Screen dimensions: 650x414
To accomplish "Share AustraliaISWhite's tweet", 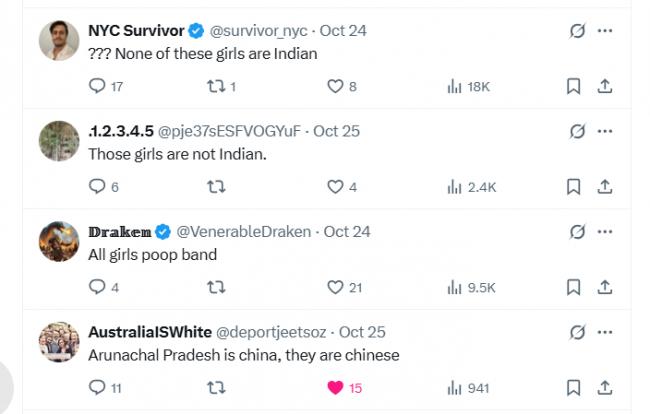I will [x=604, y=387].
